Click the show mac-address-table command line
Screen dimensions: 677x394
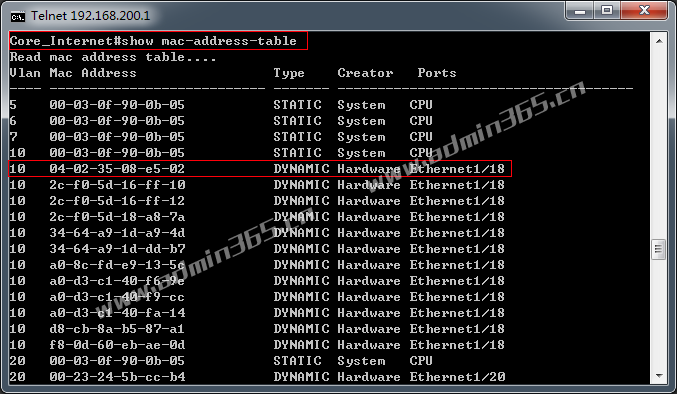[153, 41]
